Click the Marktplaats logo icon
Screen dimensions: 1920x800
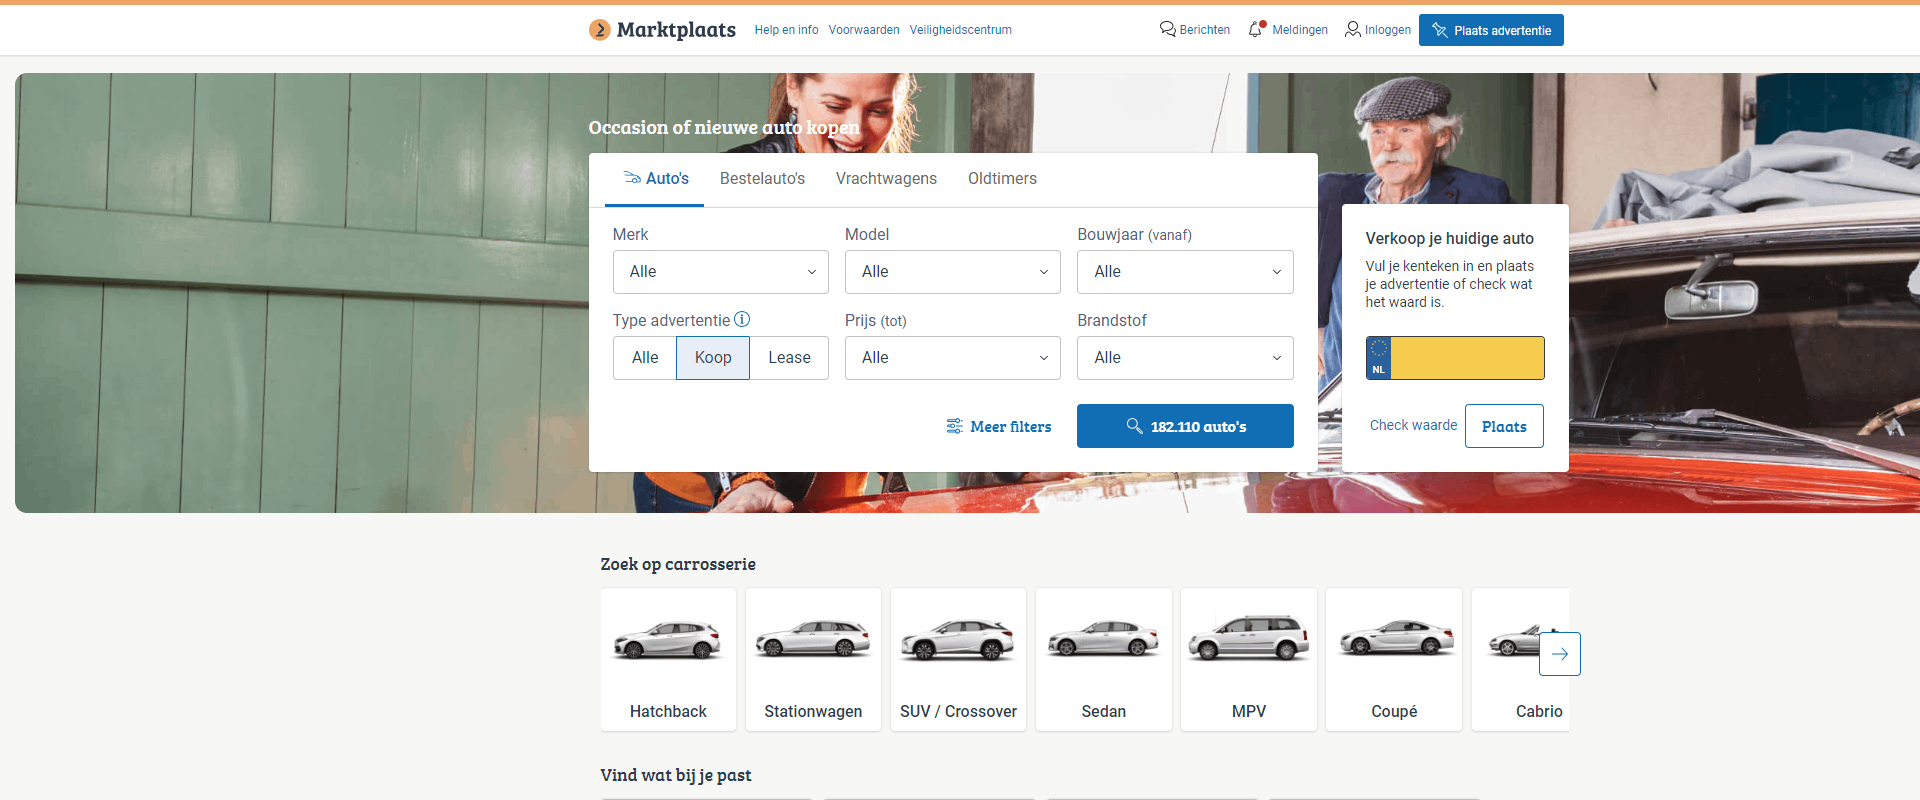pos(600,30)
